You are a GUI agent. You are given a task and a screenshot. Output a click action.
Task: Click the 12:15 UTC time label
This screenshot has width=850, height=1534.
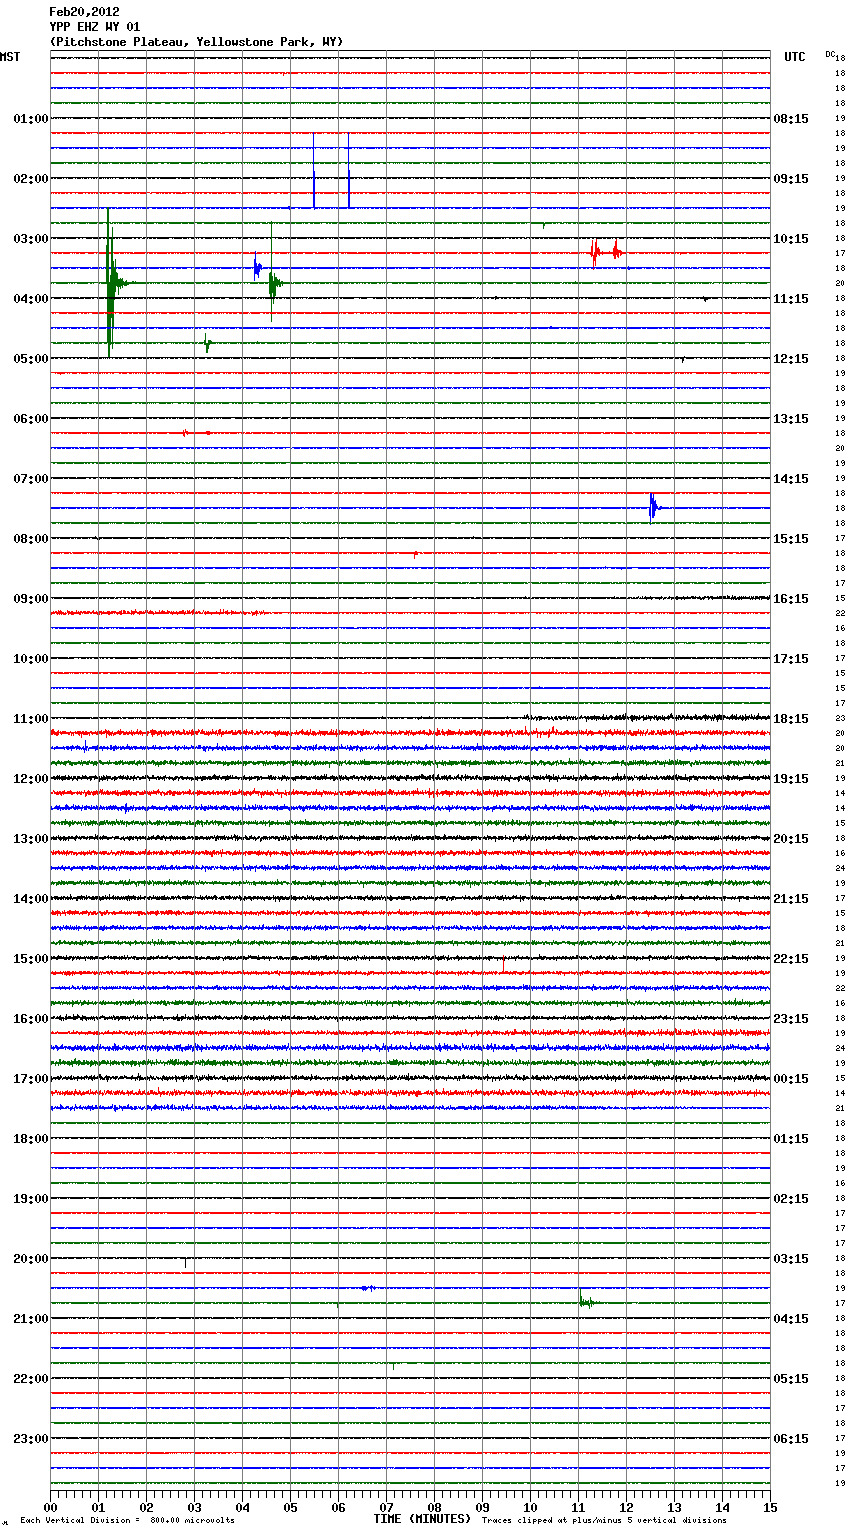[x=791, y=359]
